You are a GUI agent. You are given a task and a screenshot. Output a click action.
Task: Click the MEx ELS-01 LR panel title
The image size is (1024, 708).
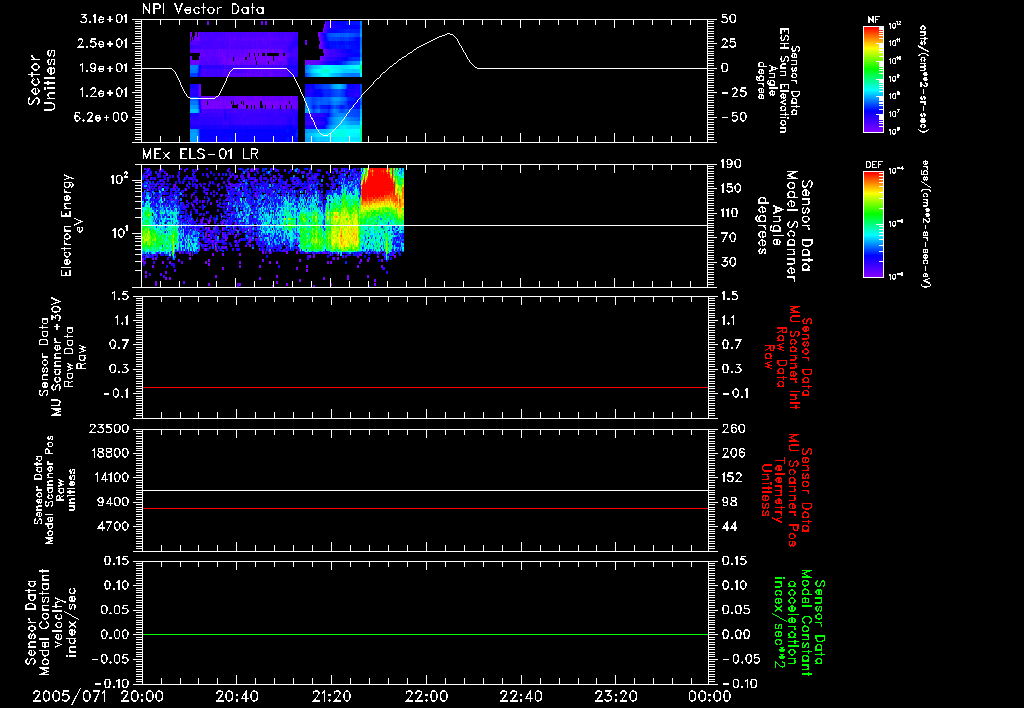click(200, 155)
